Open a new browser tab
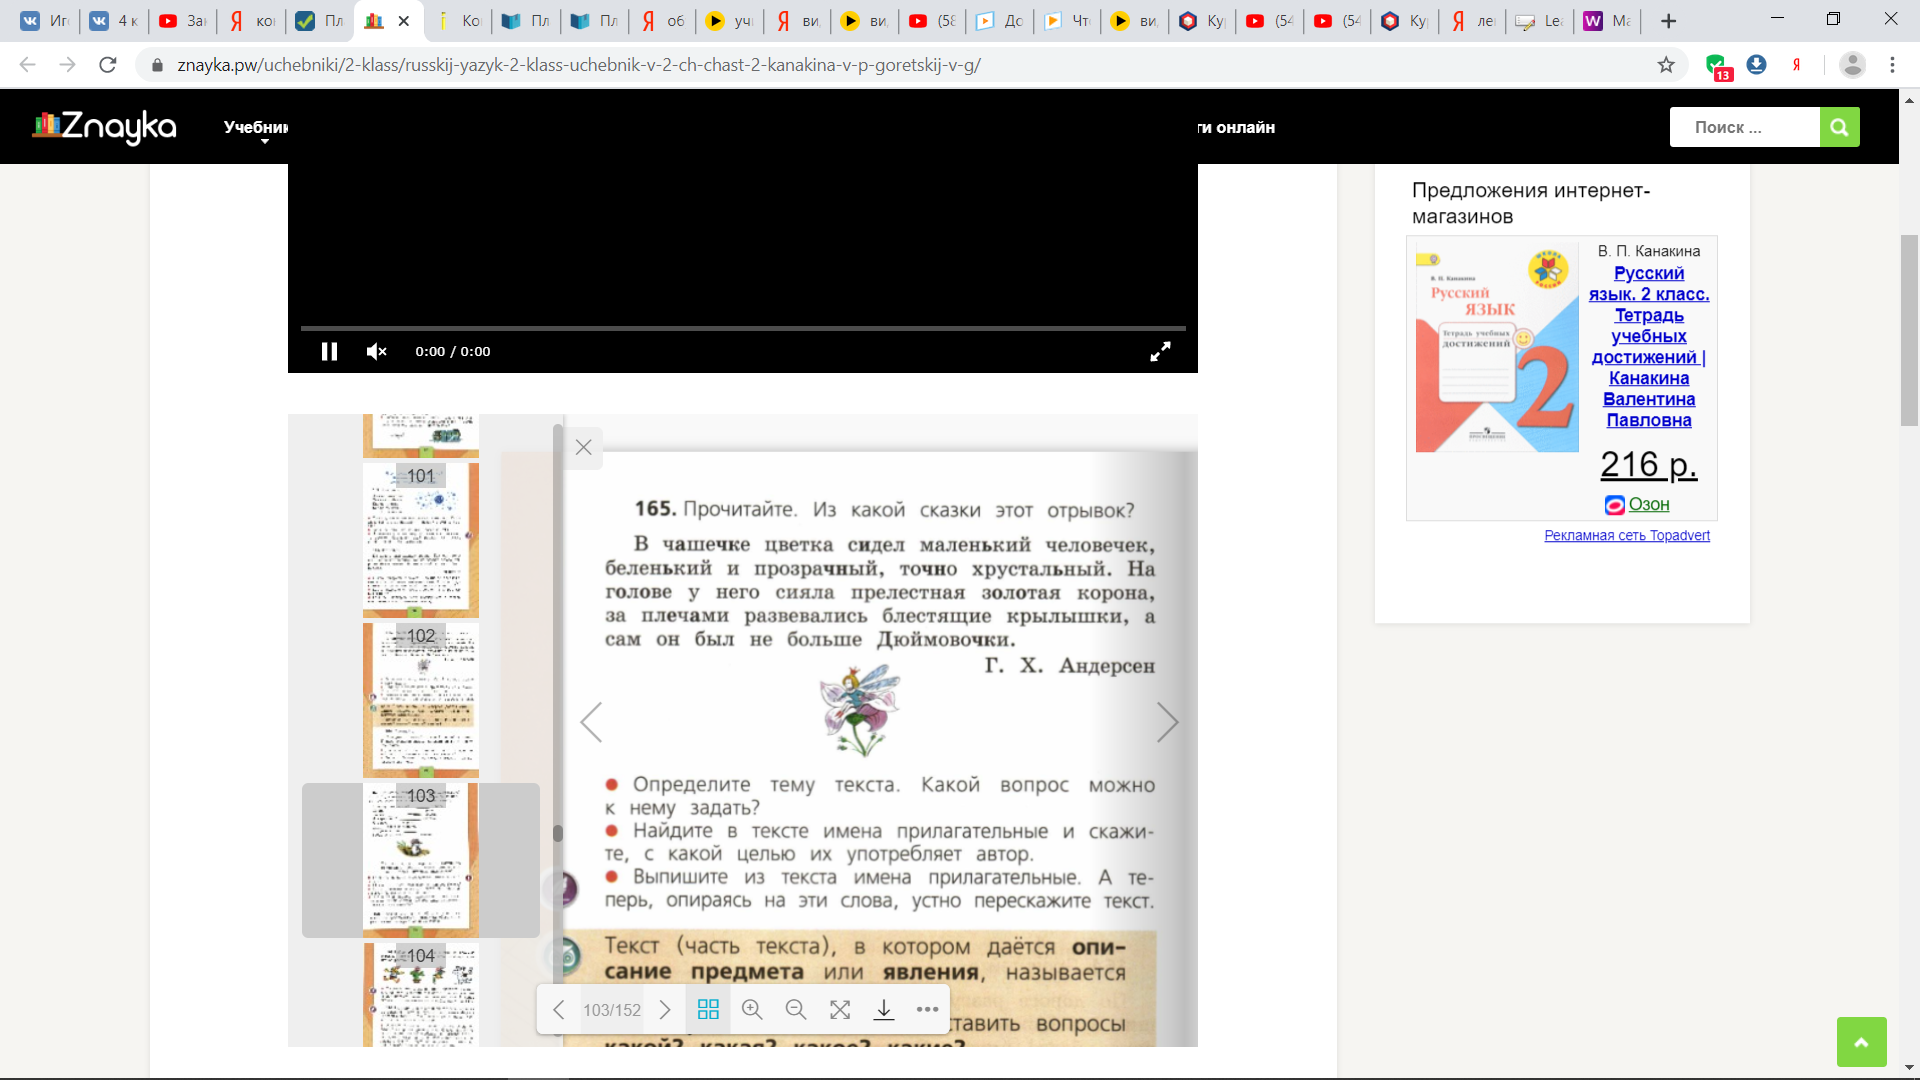The image size is (1920, 1080). tap(1668, 21)
